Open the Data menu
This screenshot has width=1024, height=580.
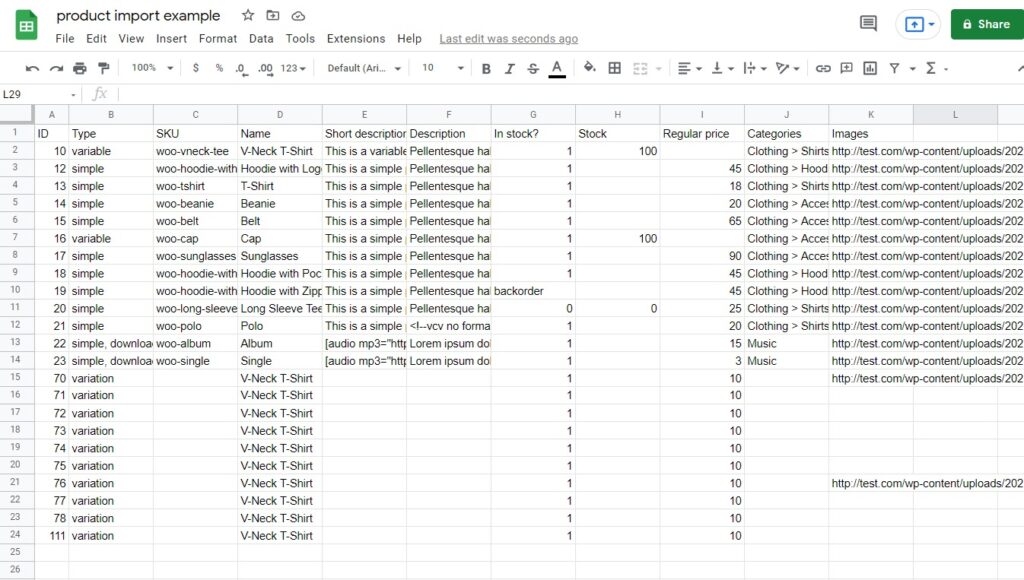pos(261,39)
